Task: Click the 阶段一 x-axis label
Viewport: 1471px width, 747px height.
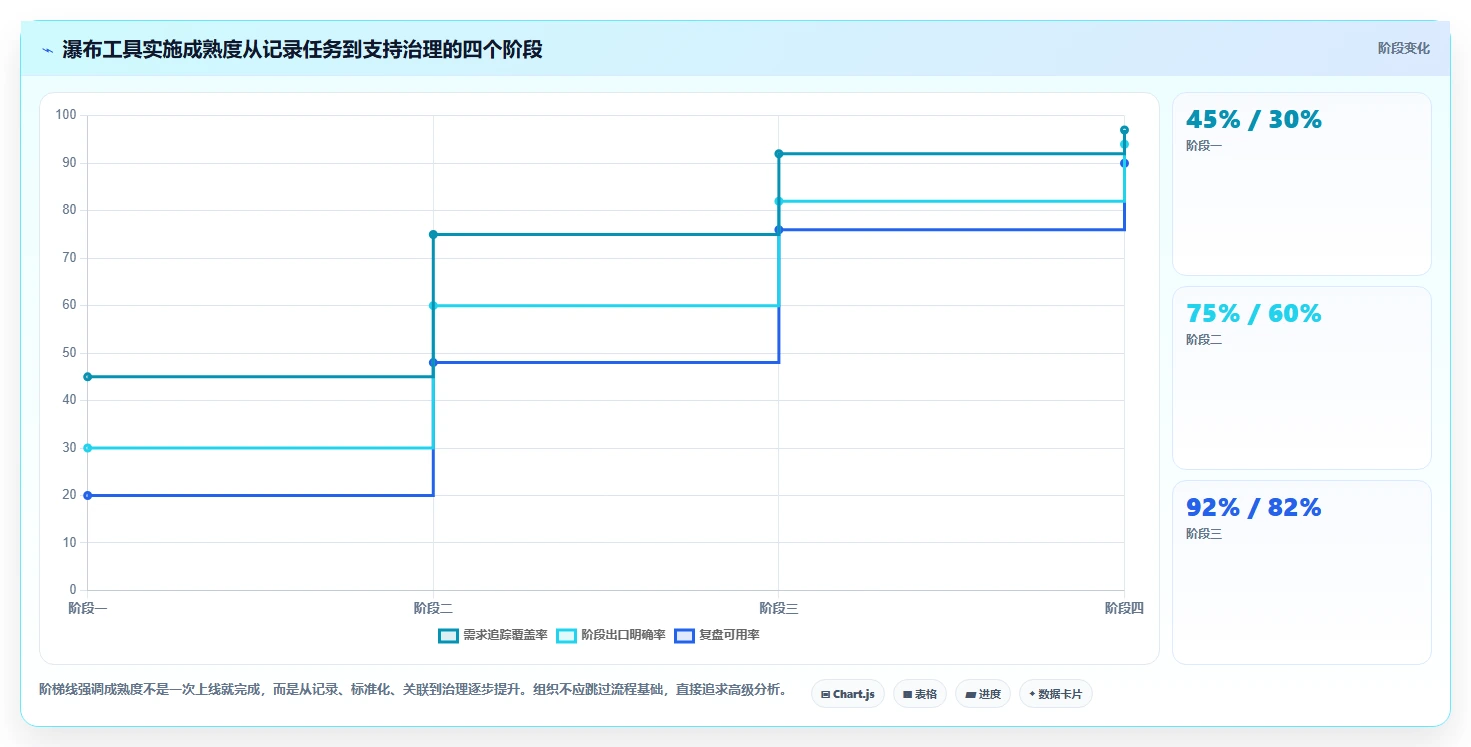Action: (x=88, y=608)
